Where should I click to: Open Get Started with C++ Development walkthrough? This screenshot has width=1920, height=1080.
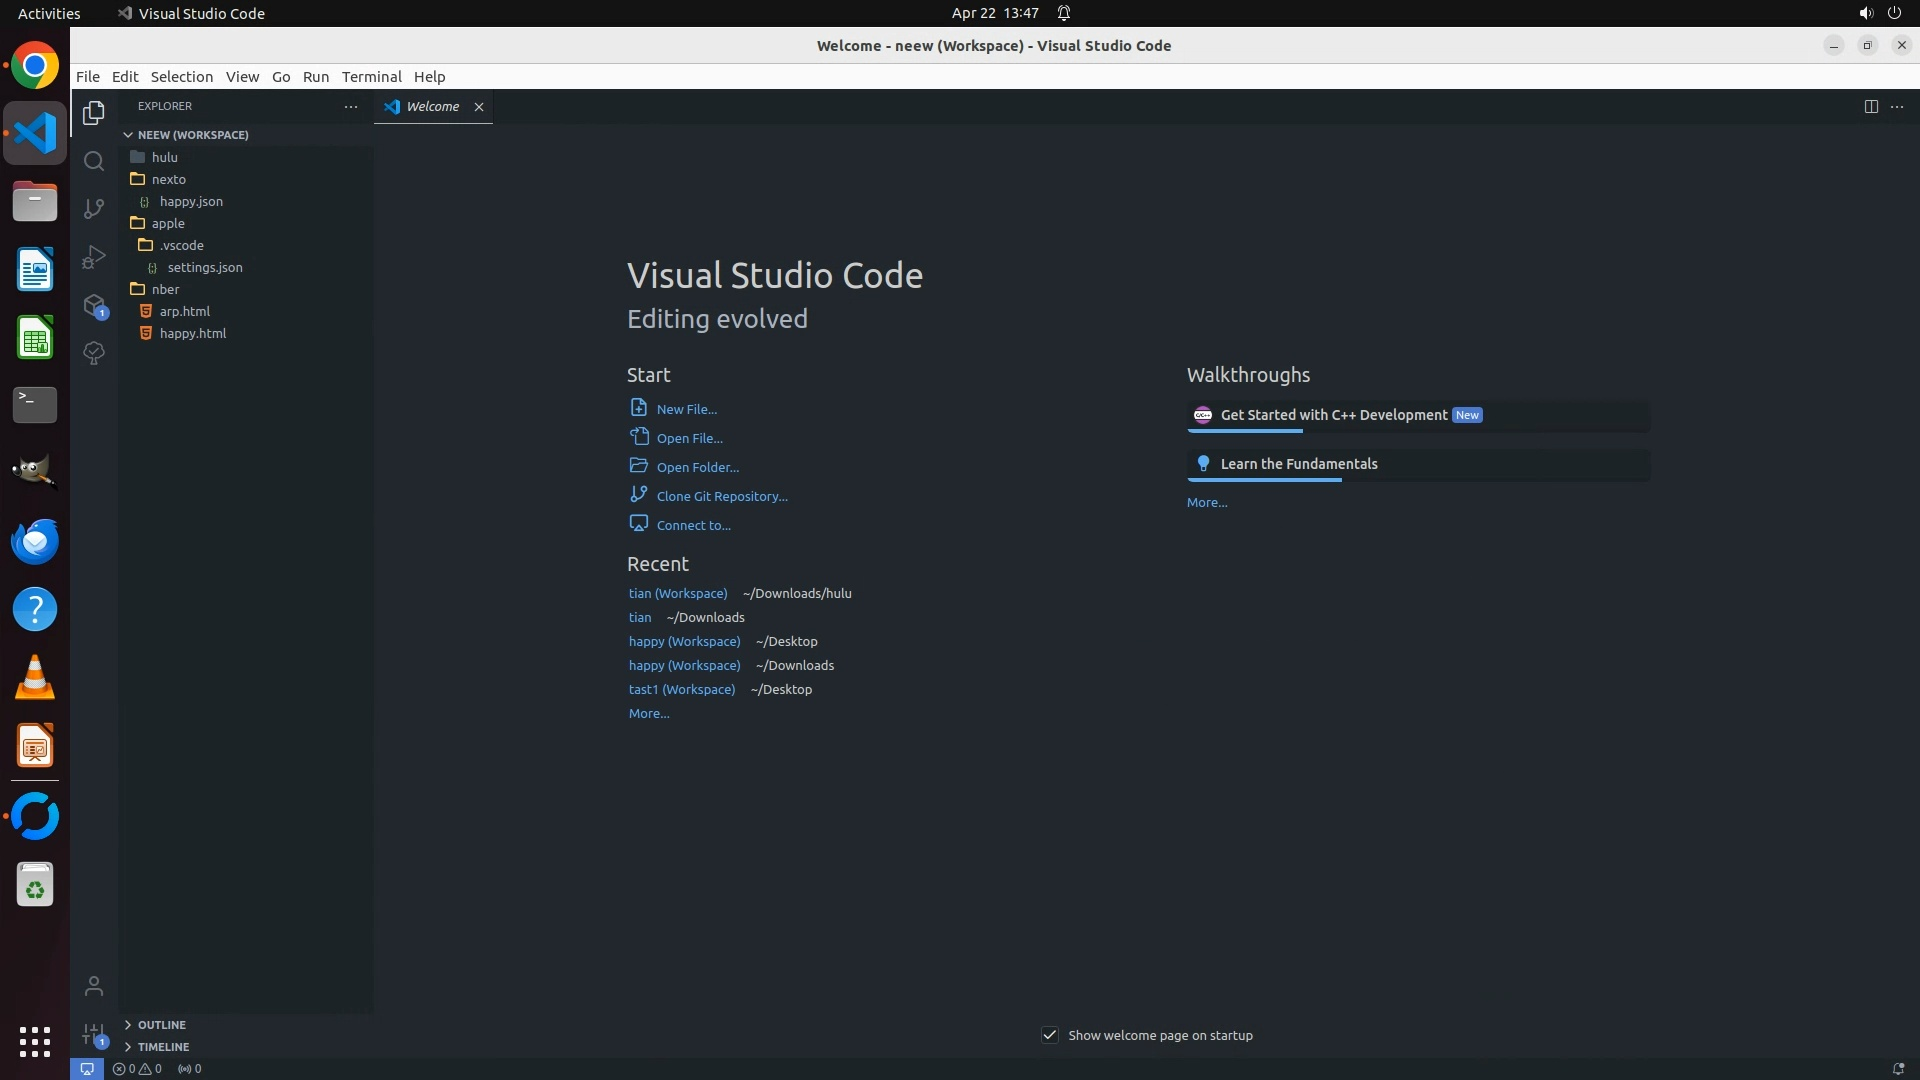[1333, 415]
